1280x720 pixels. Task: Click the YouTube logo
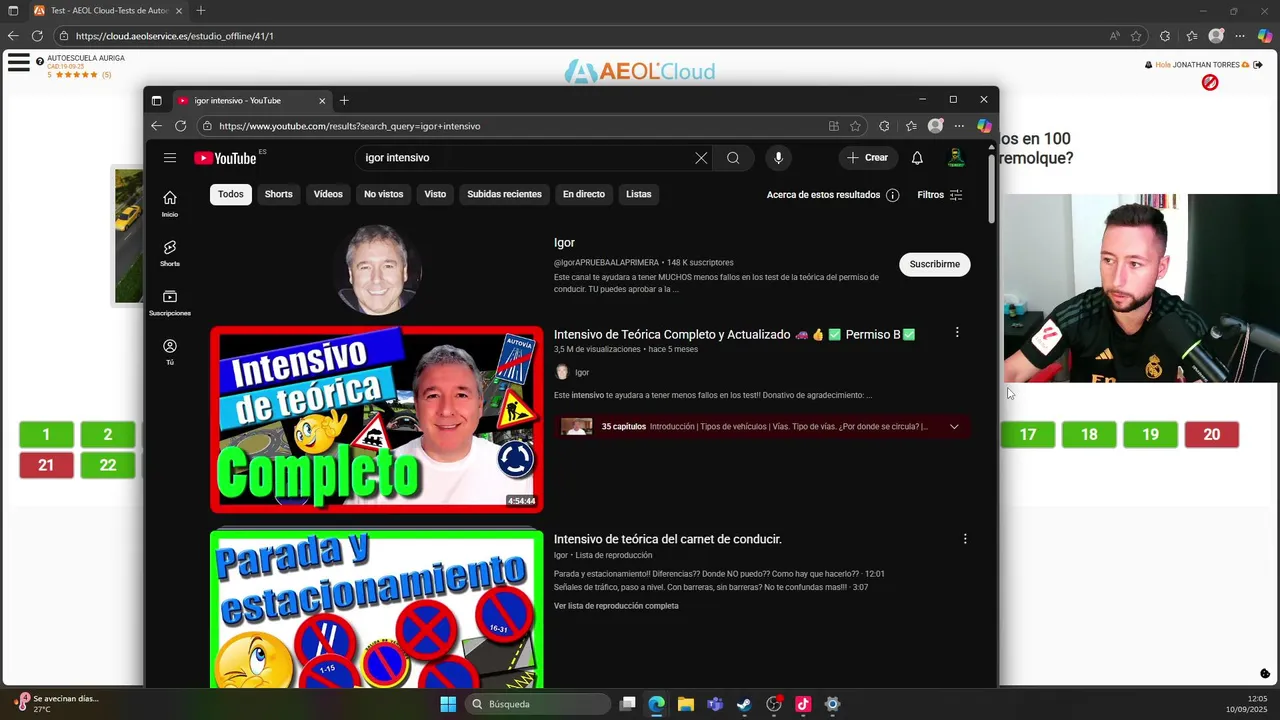coord(226,158)
